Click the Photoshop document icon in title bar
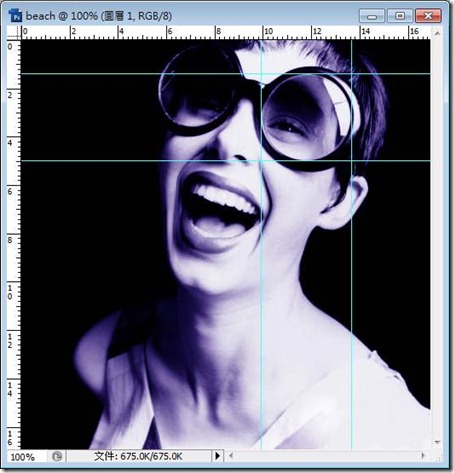 tap(15, 16)
